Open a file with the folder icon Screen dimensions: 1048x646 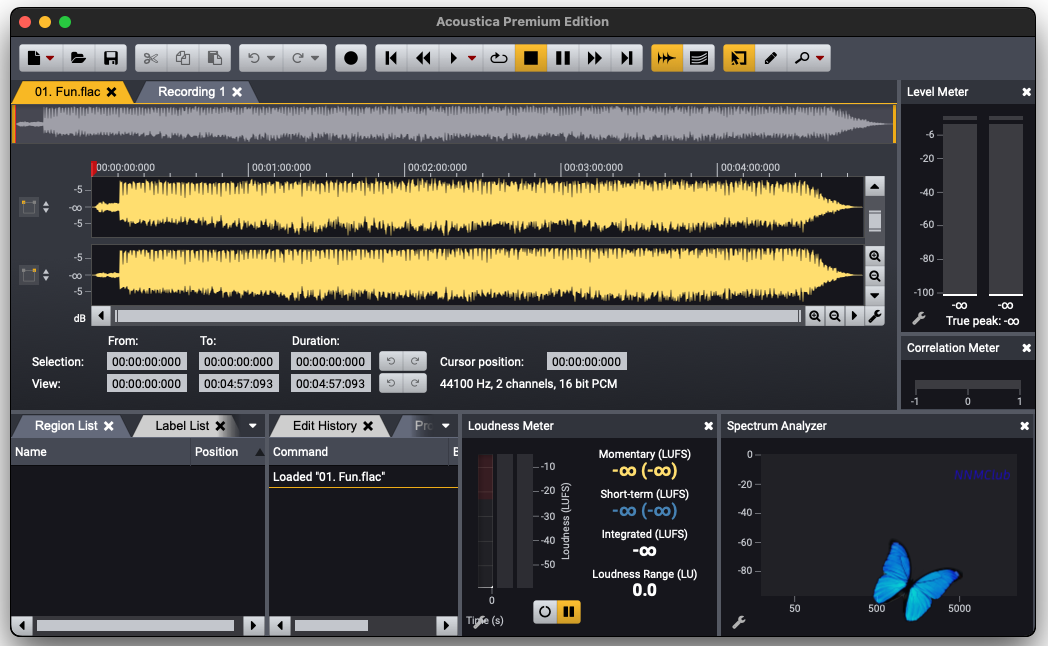coord(78,58)
